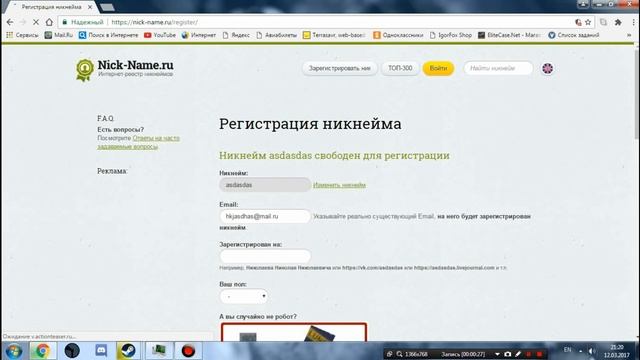
Task: Click the recorder zoom magnifier icon
Action: (x=399, y=354)
